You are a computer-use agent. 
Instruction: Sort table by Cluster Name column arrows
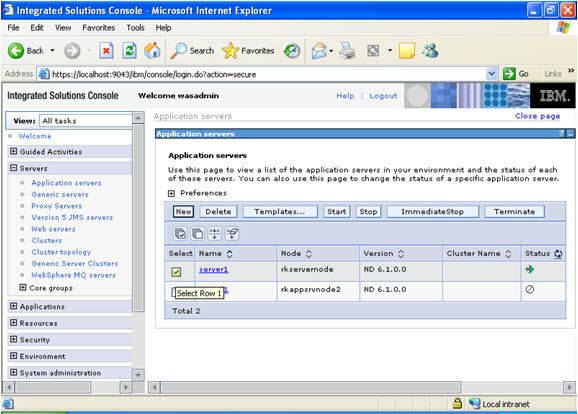pyautogui.click(x=508, y=254)
